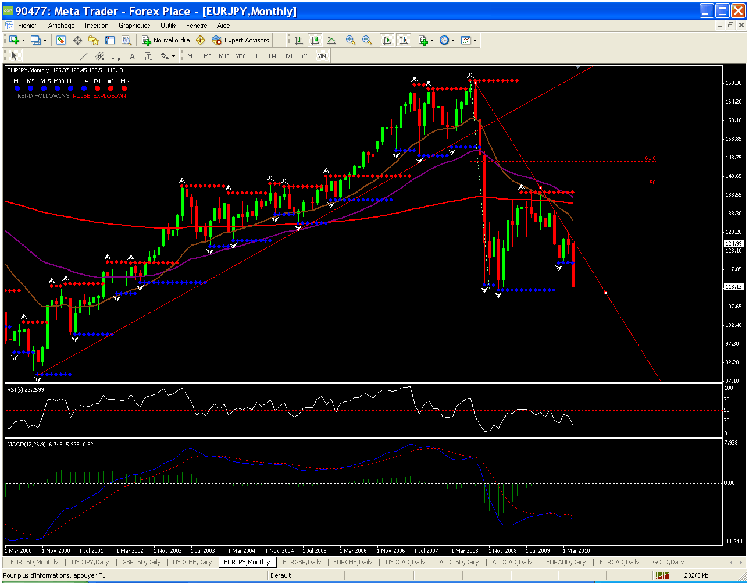749x583 pixels.
Task: Open the Fichier menu
Action: 27,25
